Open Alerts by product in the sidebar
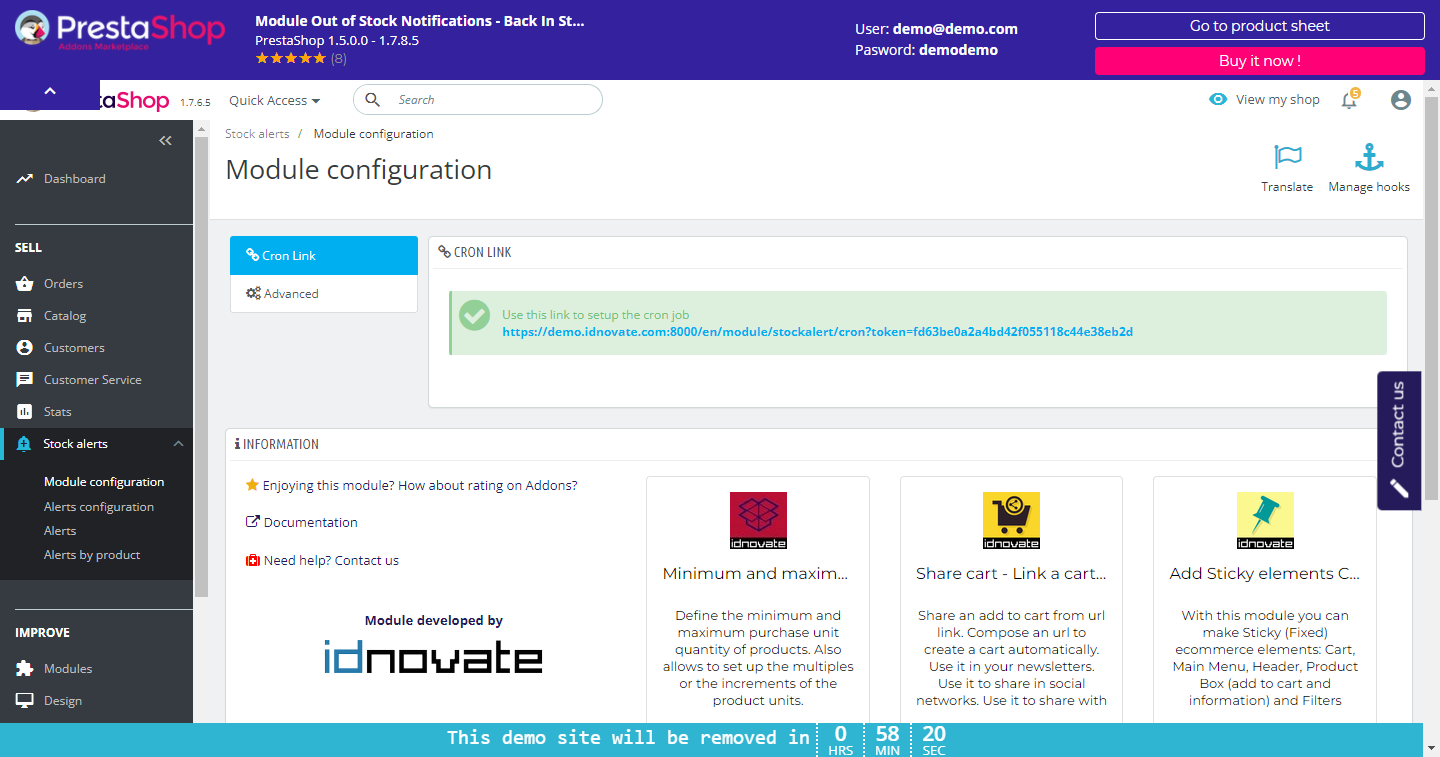 coord(92,555)
